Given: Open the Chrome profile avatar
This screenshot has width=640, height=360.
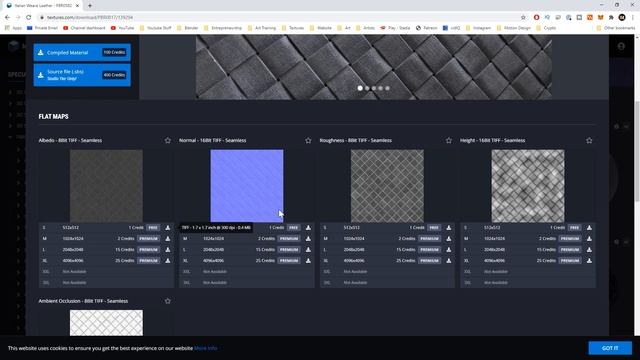Looking at the screenshot, I should click(x=622, y=18).
